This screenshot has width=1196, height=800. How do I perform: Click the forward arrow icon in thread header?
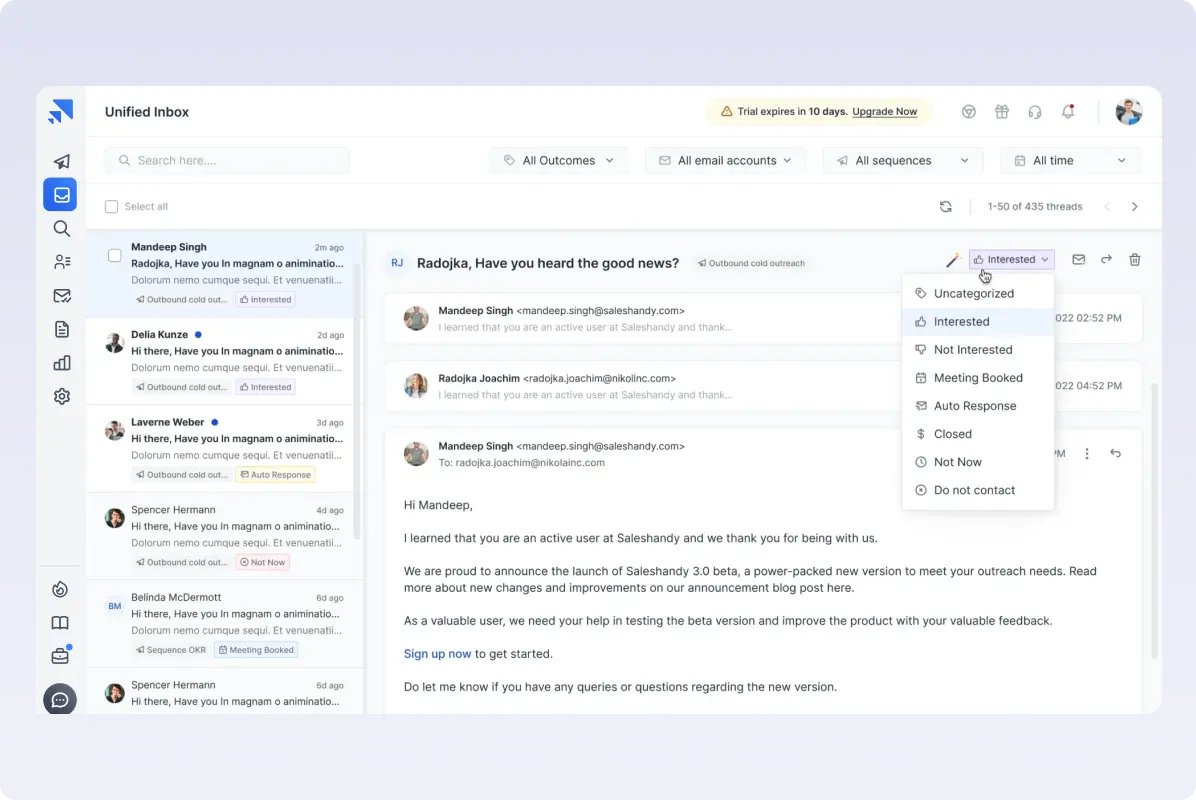(1106, 260)
